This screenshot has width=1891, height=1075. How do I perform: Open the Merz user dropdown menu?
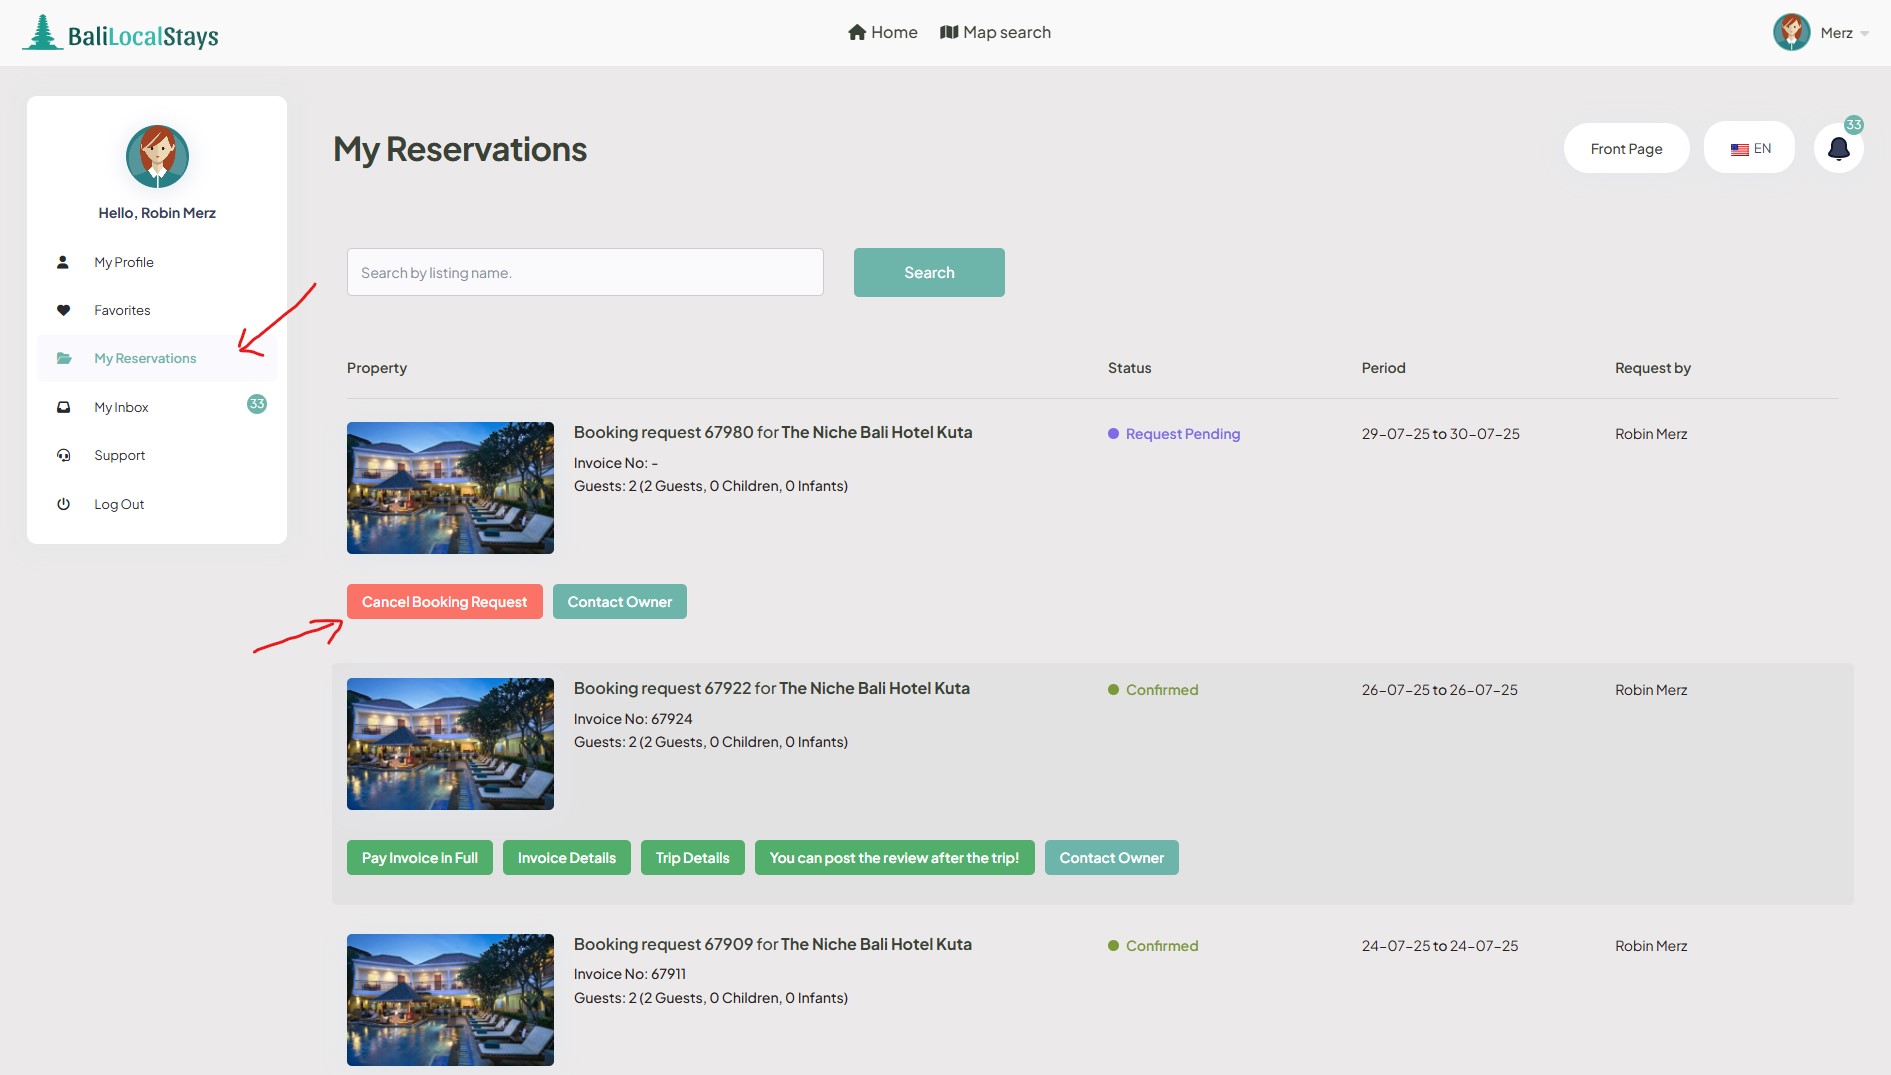[1843, 33]
